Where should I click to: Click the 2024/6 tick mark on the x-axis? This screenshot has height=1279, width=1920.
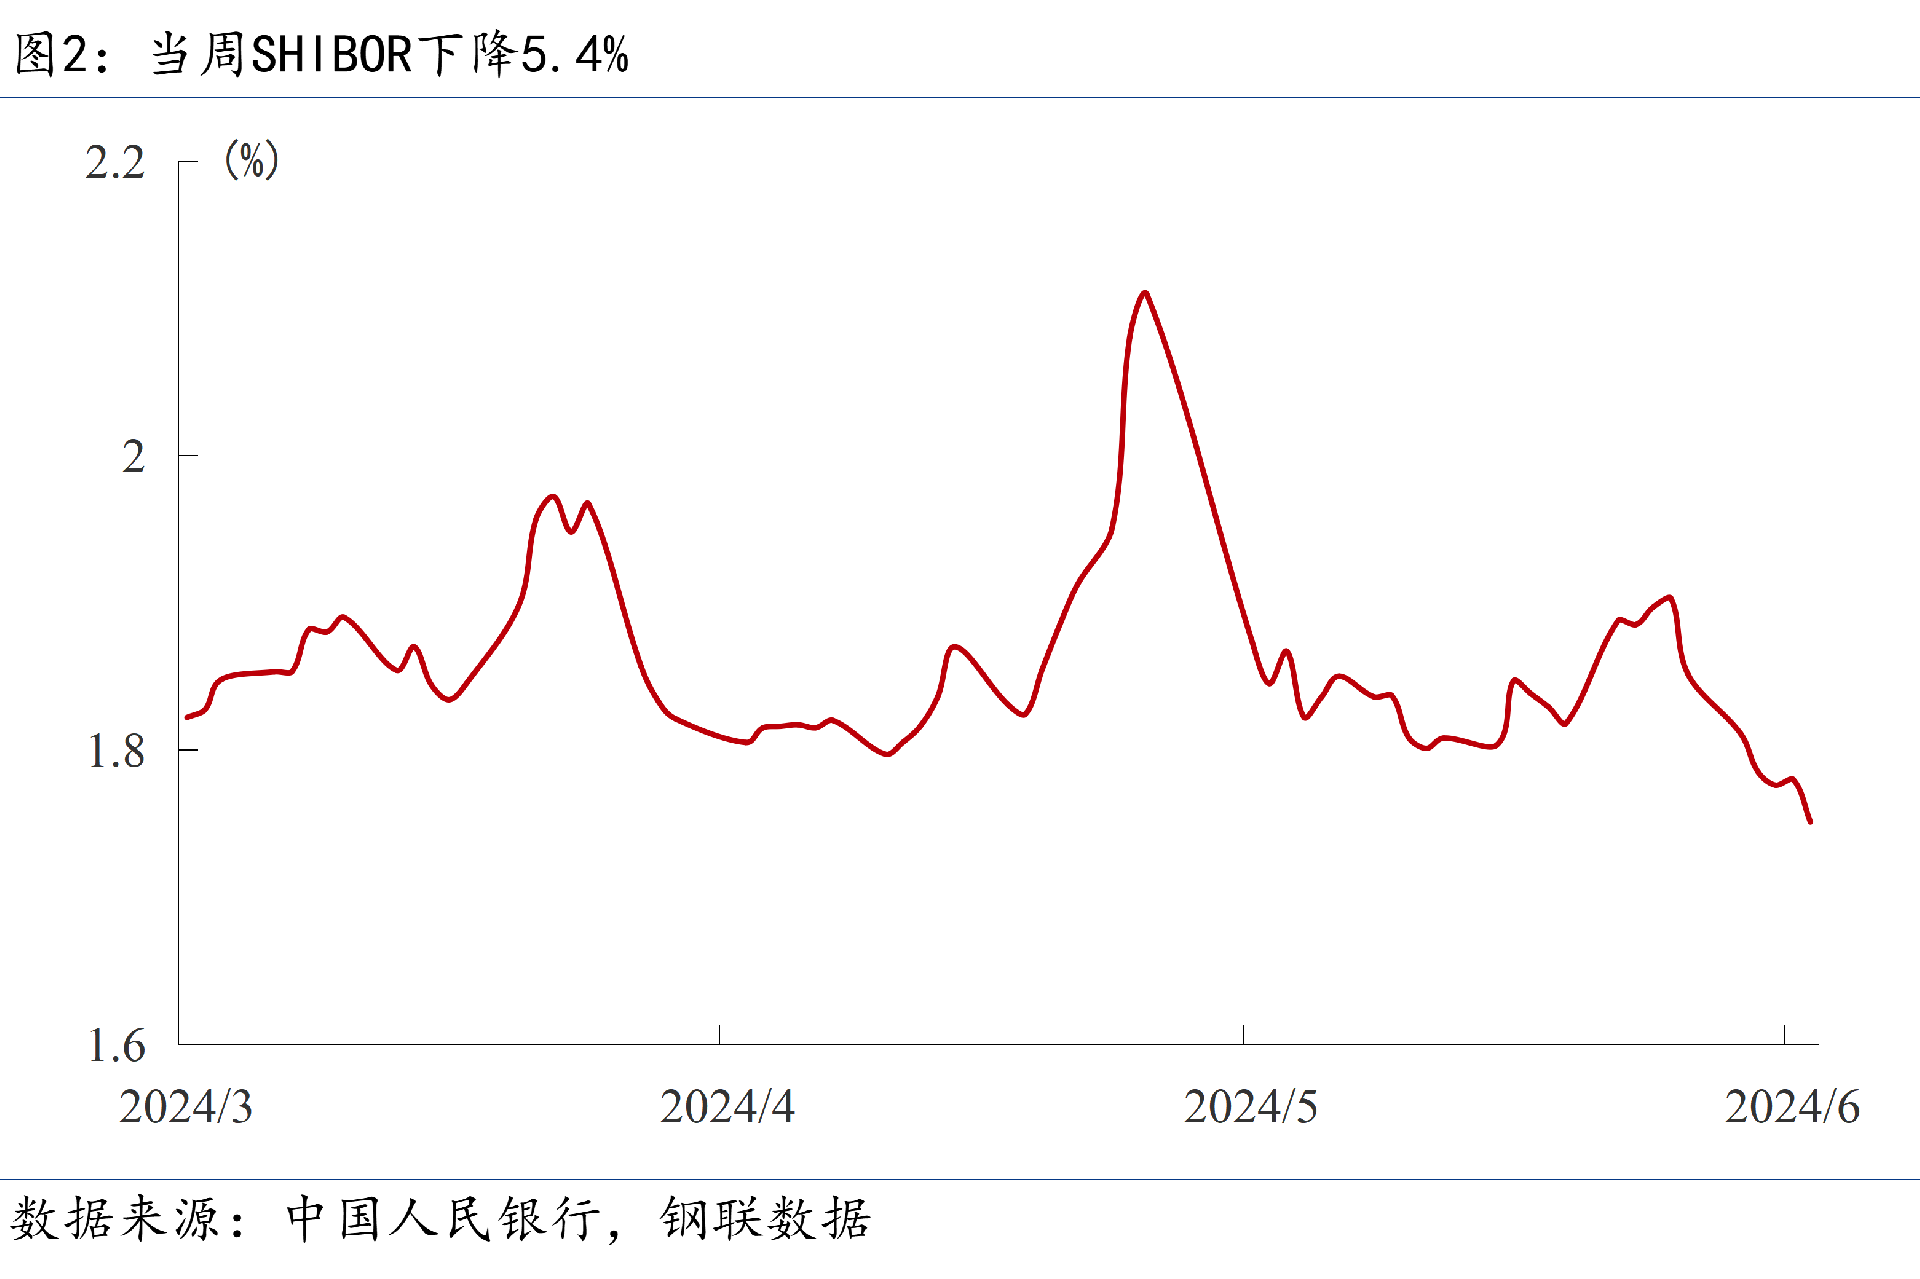pos(1784,1035)
